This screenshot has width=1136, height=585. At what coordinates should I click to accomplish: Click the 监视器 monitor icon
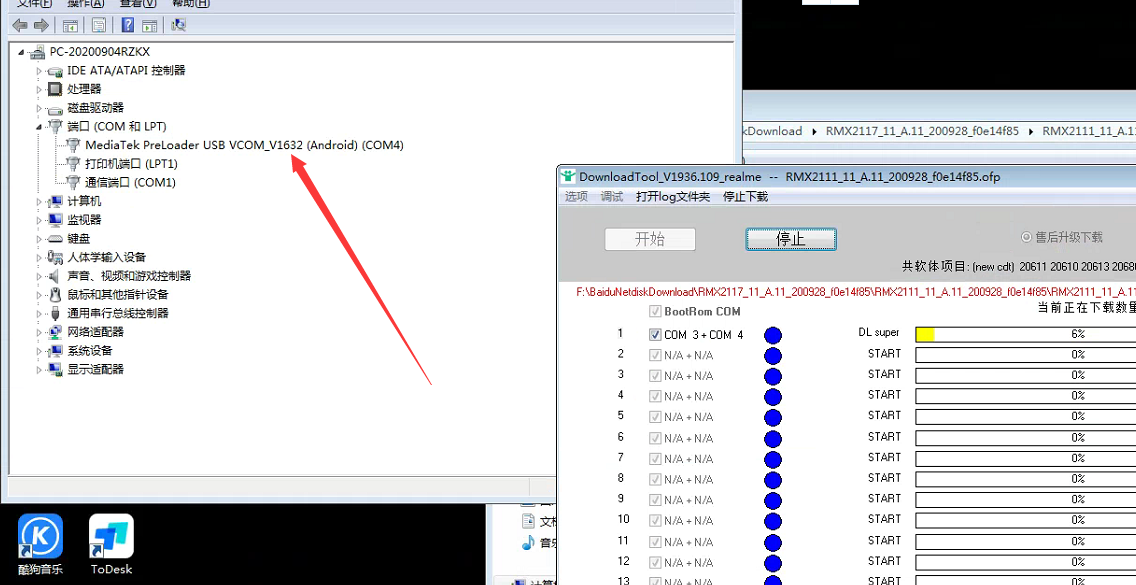point(55,220)
